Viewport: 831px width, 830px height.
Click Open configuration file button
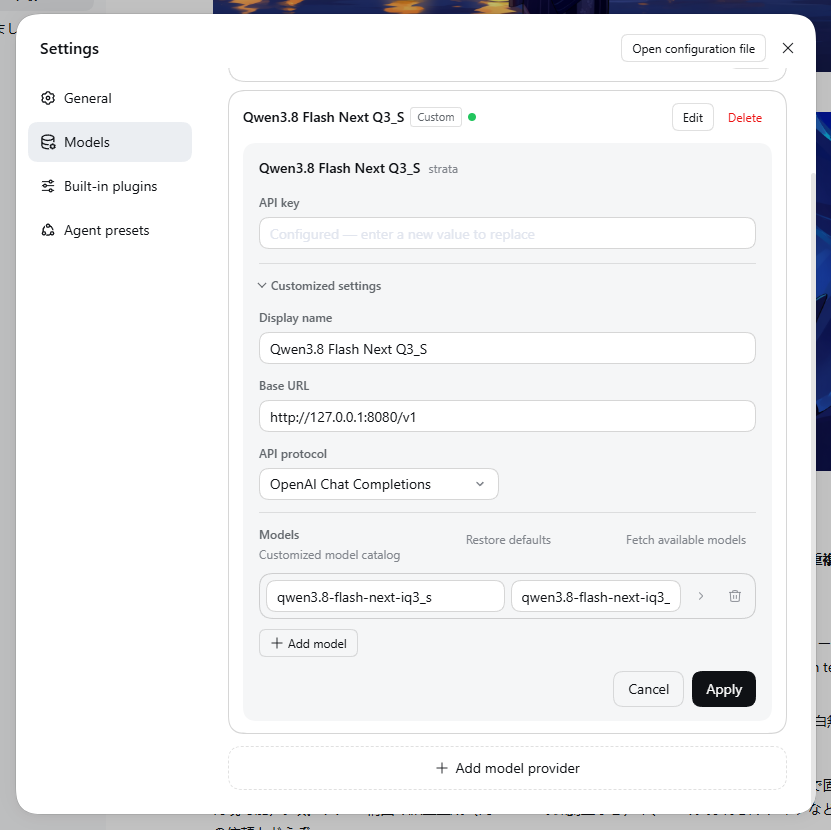(693, 49)
